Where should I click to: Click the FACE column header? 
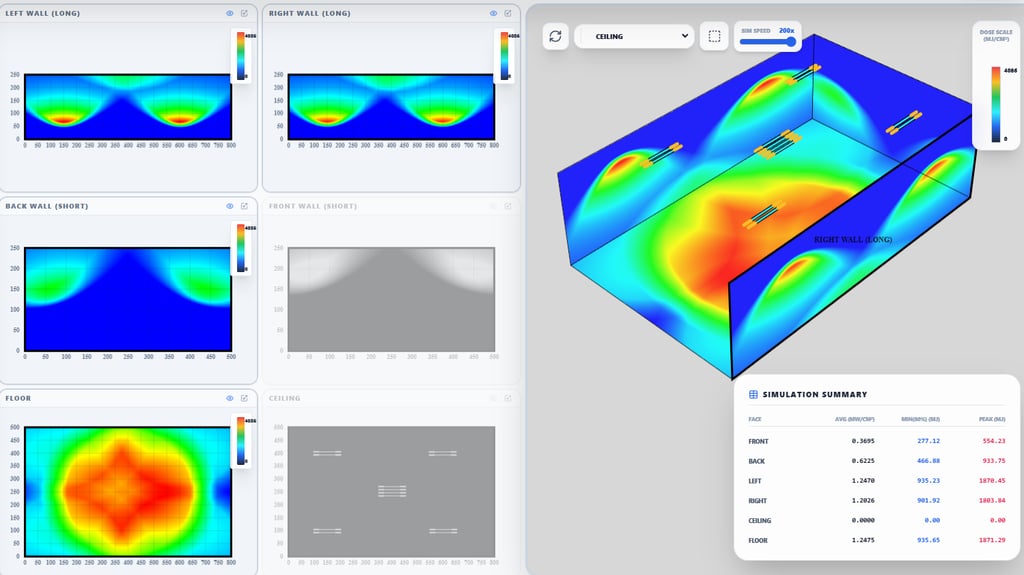[x=755, y=419]
